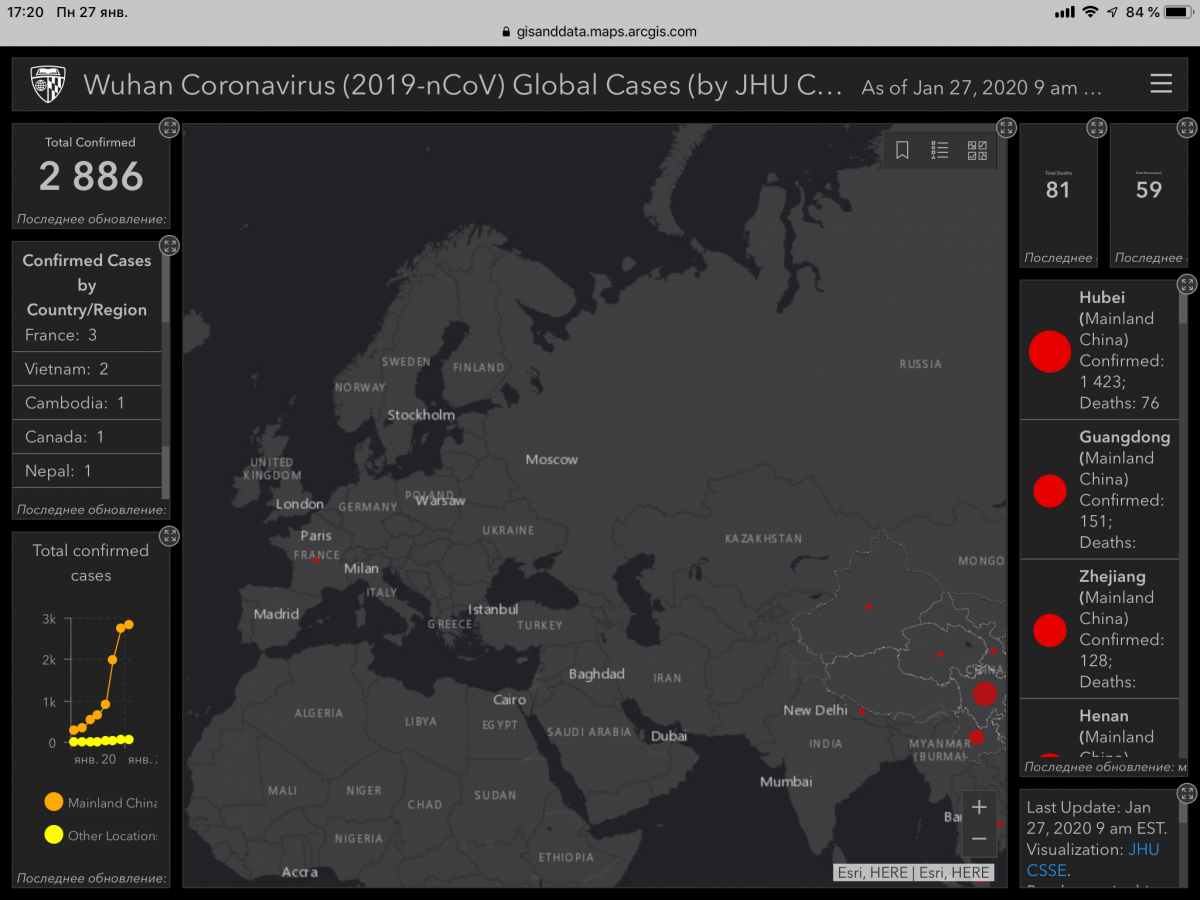Zoom out on the map
The width and height of the screenshot is (1200, 900).
click(x=979, y=839)
